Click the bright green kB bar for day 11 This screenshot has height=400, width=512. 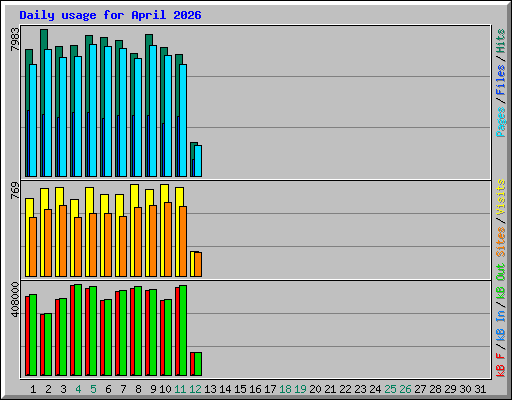click(183, 330)
